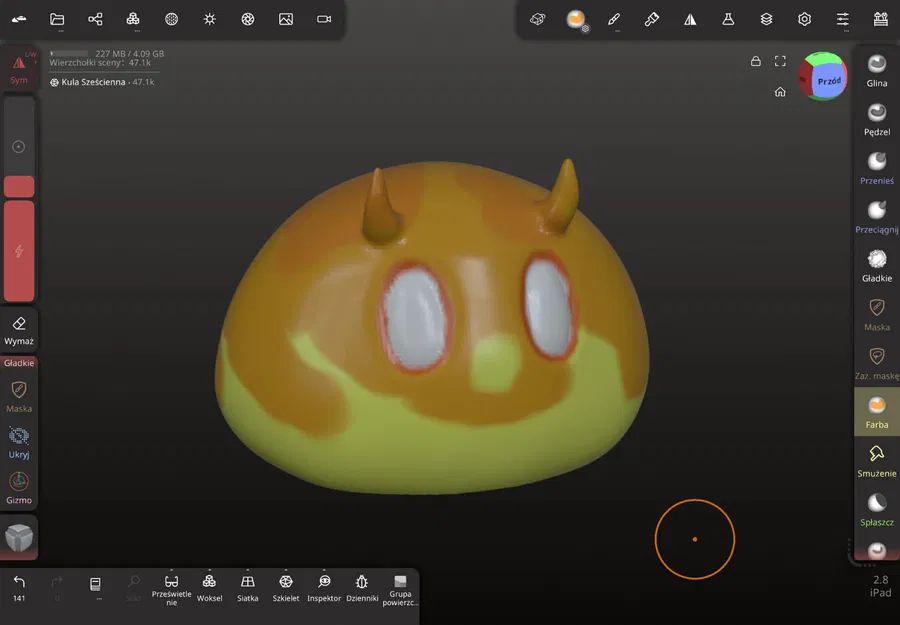Open the lighting settings panel
Viewport: 900px width, 625px height.
pyautogui.click(x=209, y=18)
